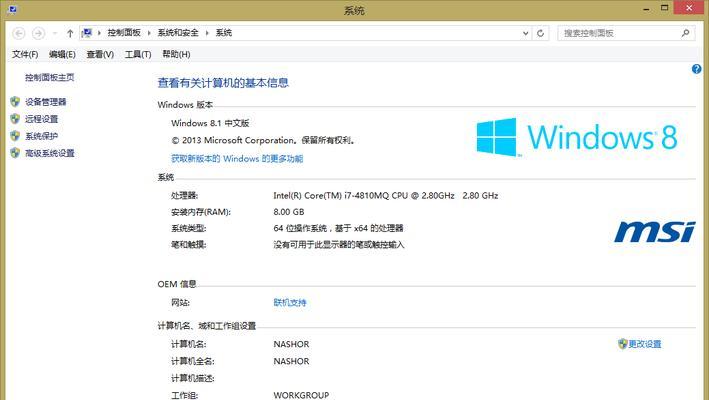Open the 工具(T) menu
Viewport: 709px width, 400px height.
pyautogui.click(x=138, y=54)
